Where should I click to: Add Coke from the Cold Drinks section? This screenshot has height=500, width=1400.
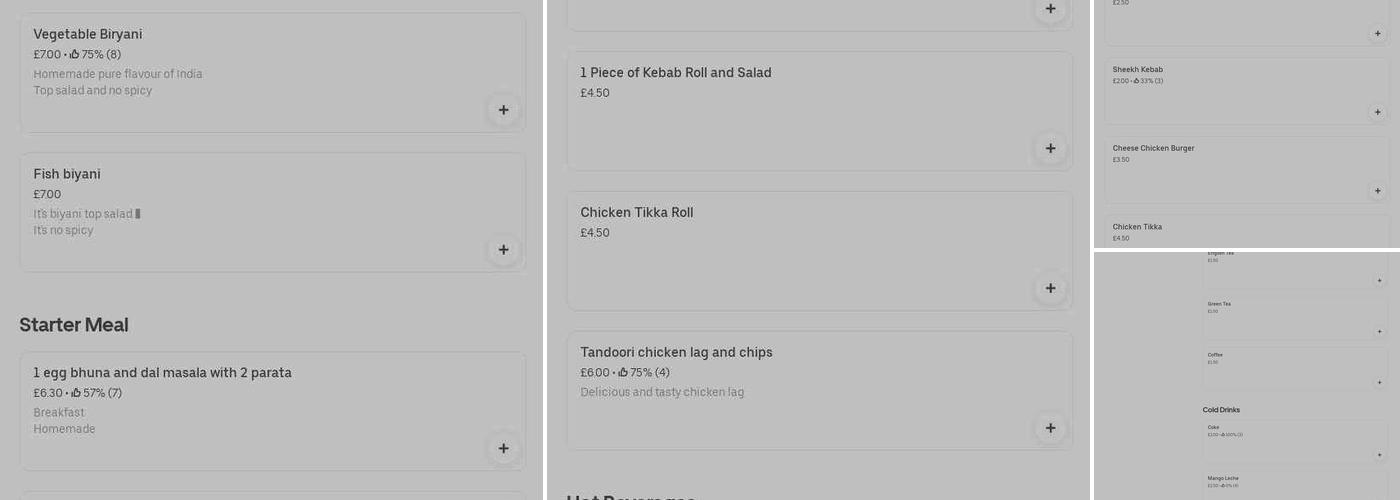[1379, 456]
